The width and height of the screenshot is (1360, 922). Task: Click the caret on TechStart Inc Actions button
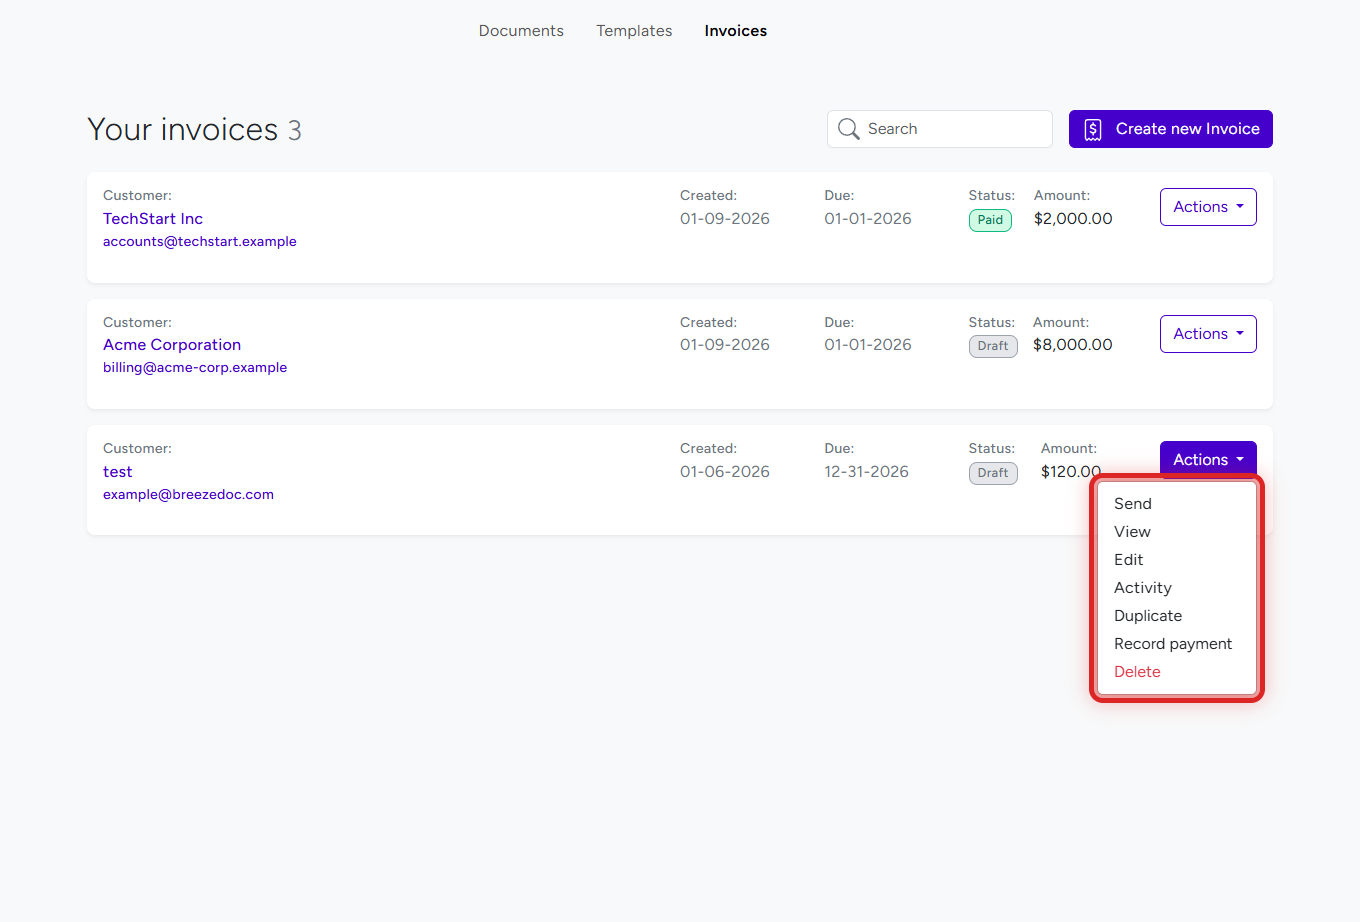coord(1239,206)
